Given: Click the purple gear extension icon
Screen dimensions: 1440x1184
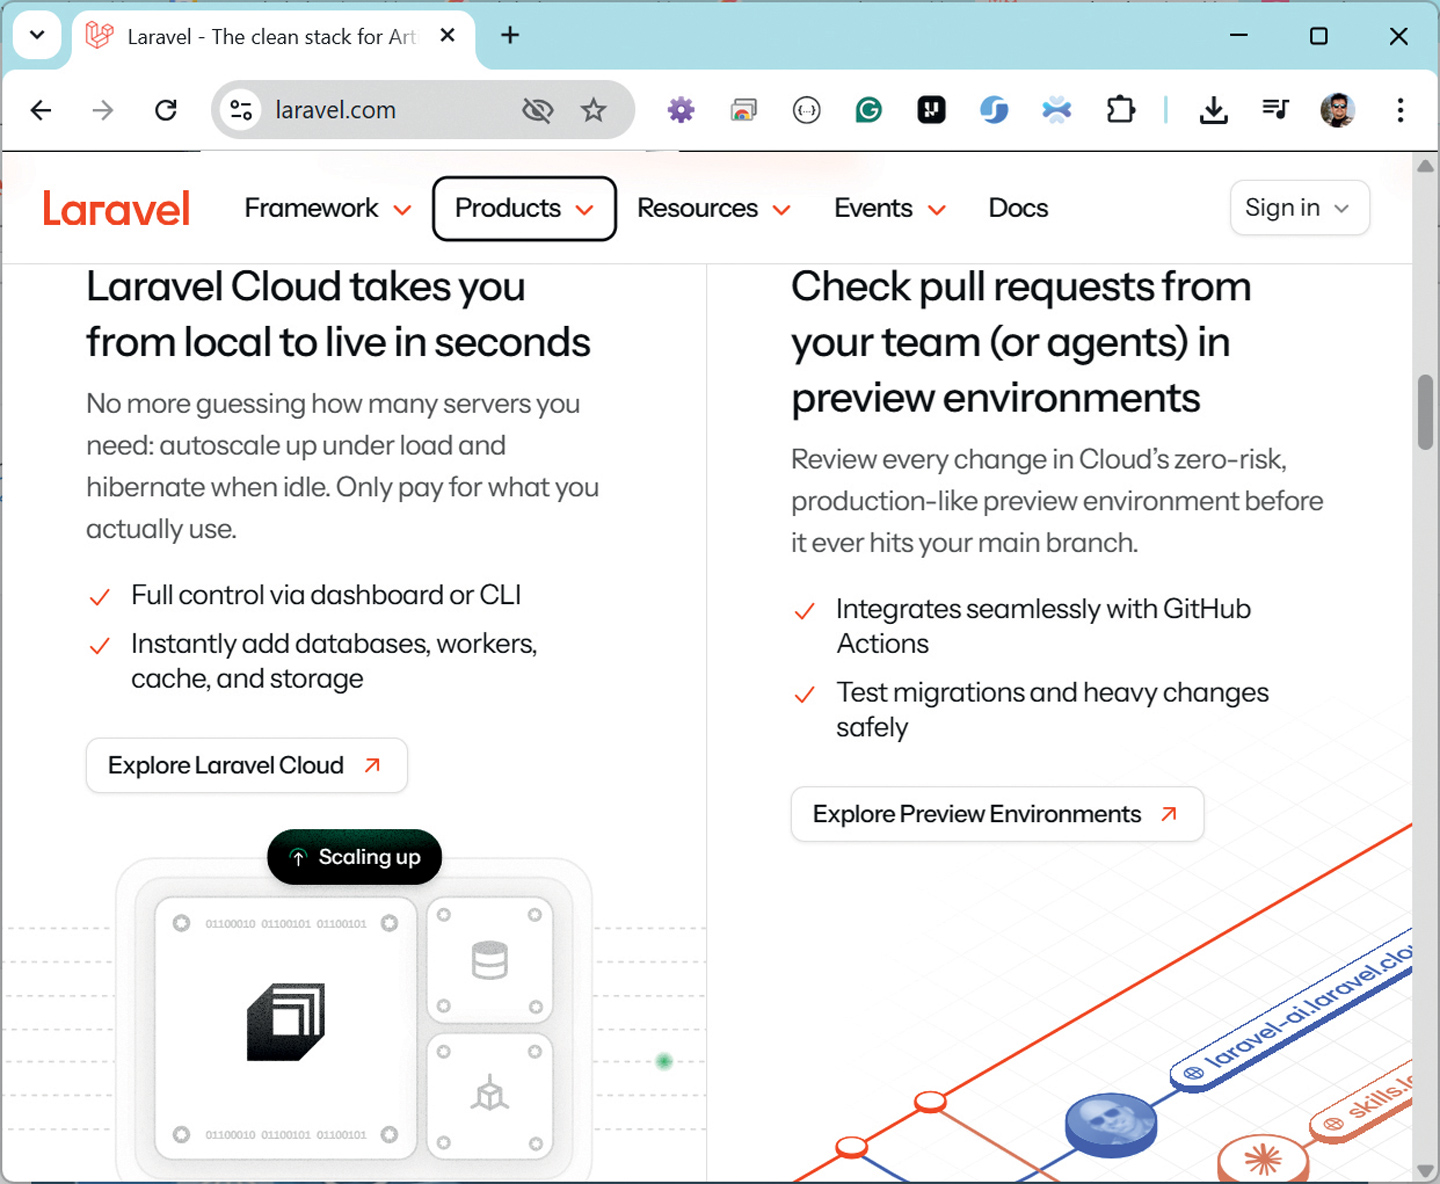Looking at the screenshot, I should (681, 110).
